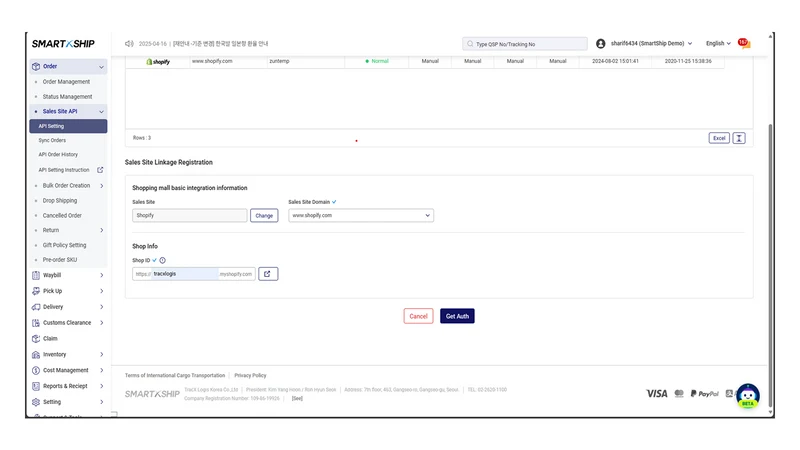Select API Setting menu item

point(68,126)
